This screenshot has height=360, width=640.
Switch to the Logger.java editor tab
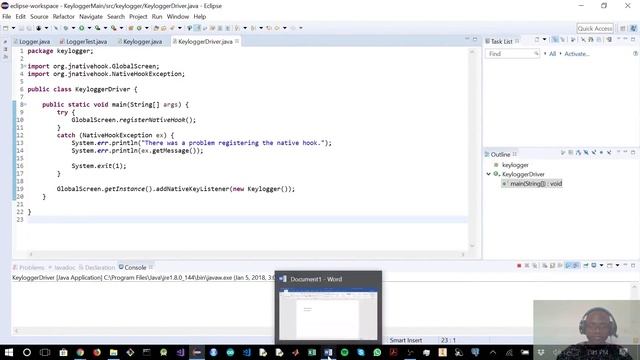pyautogui.click(x=32, y=42)
